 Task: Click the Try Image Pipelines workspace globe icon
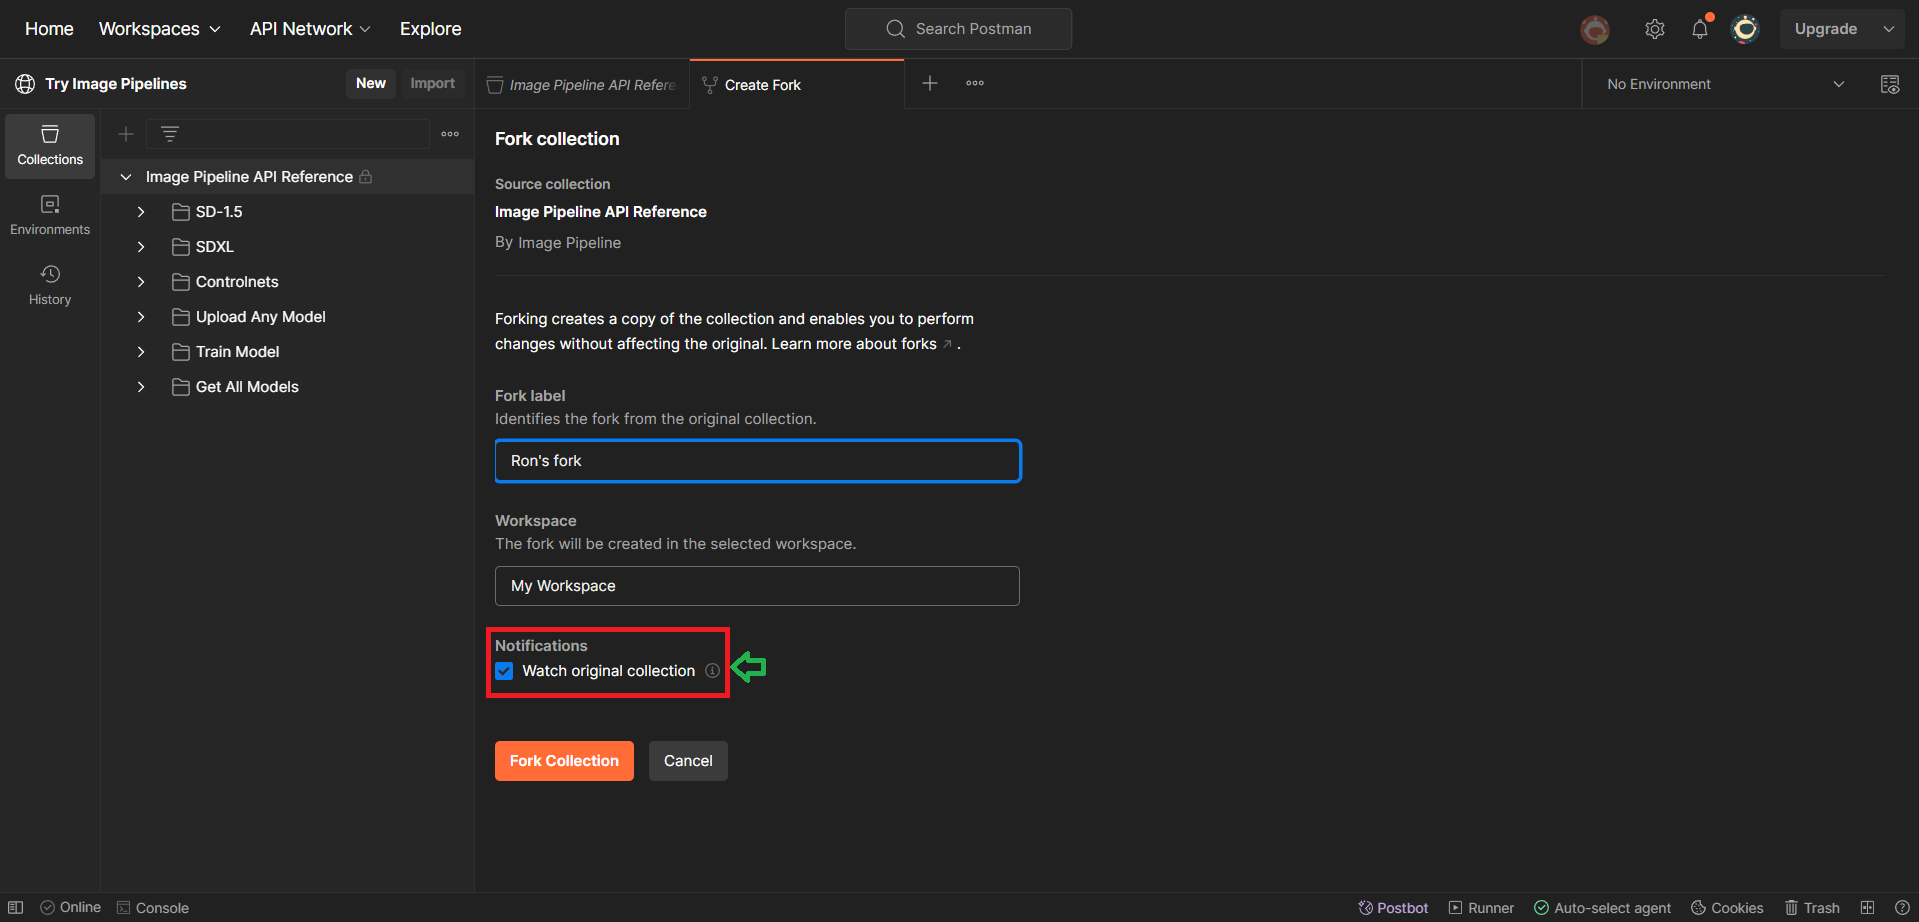[x=25, y=84]
